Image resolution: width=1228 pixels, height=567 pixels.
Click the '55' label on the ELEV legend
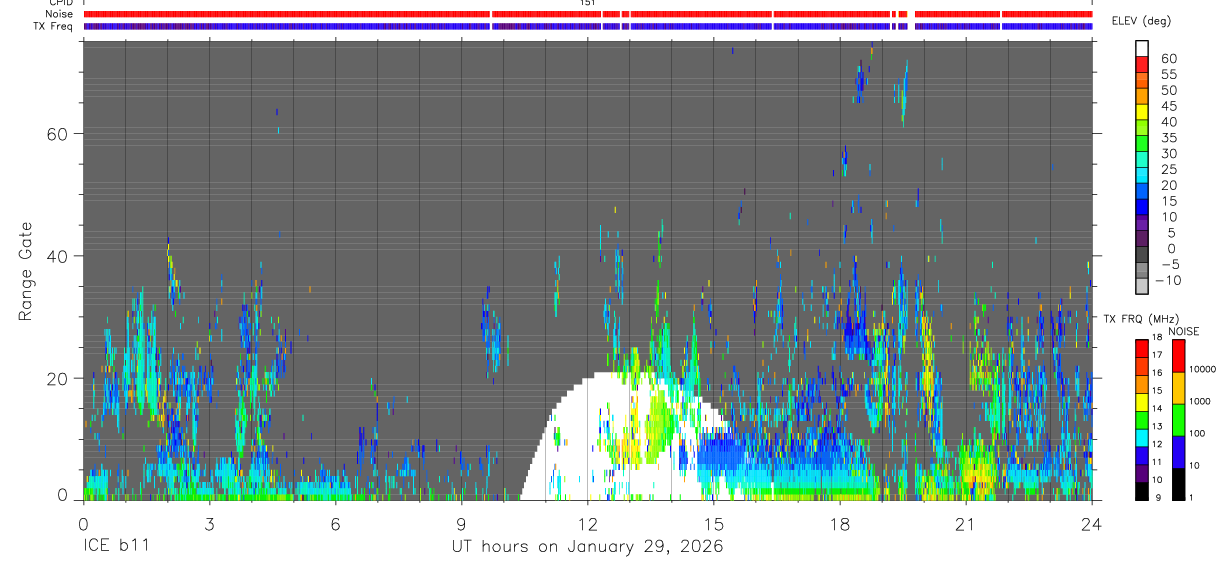click(x=1168, y=75)
